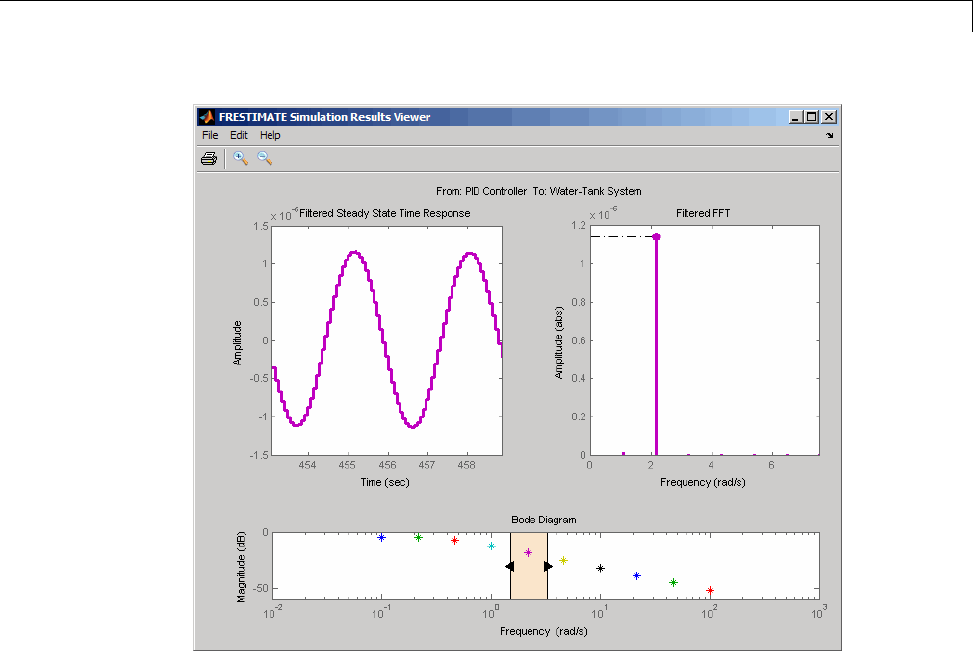Screen dimensions: 973x651
Task: Click the blue Bode point right of the black one
Action: pos(637,576)
